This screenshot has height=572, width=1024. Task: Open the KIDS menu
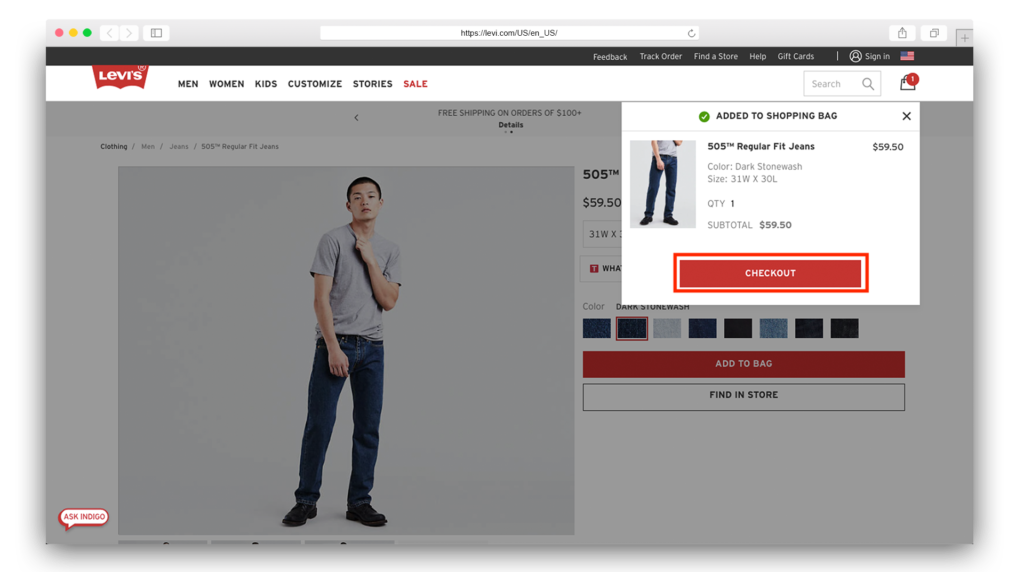[x=266, y=84]
